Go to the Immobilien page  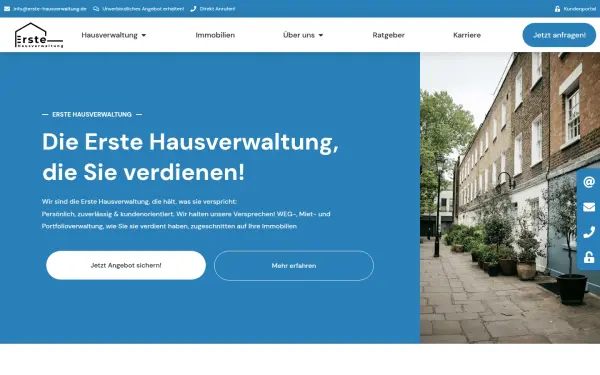click(215, 35)
